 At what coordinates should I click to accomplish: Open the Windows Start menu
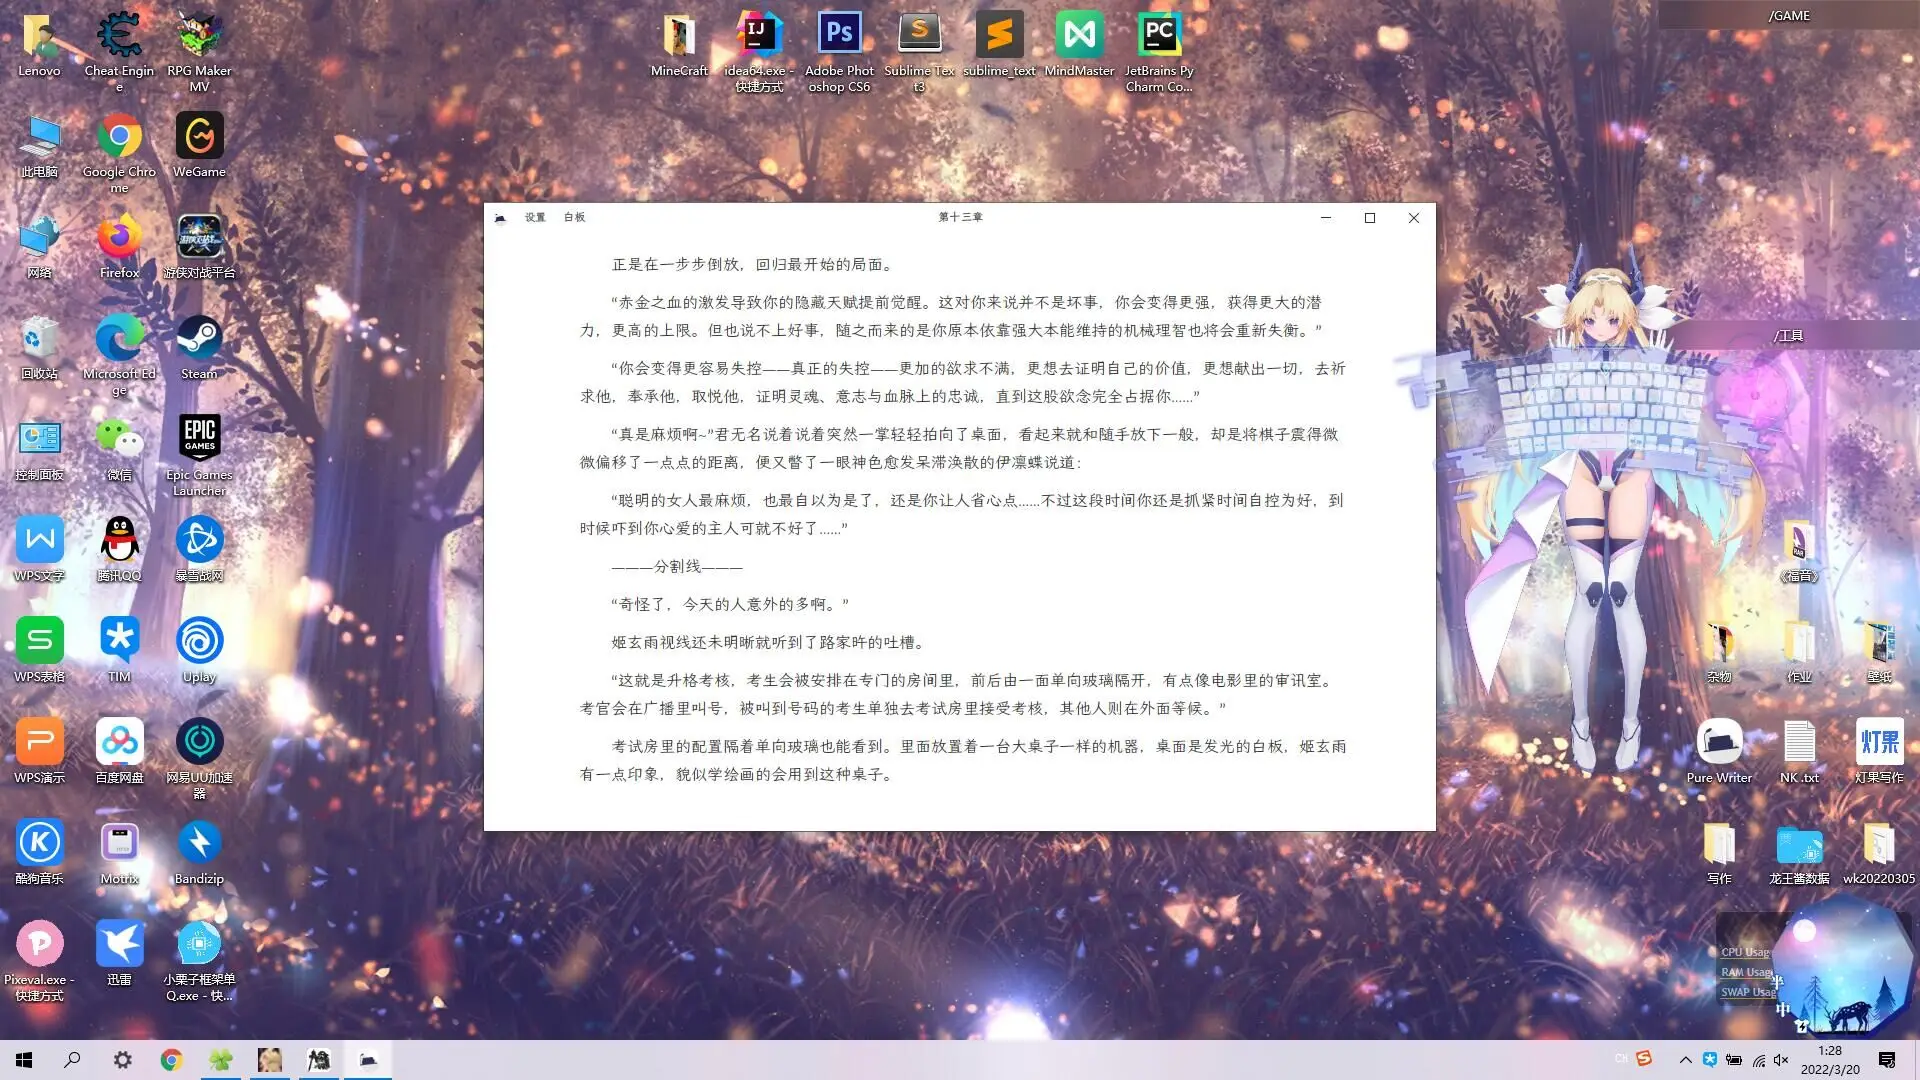pyautogui.click(x=24, y=1060)
